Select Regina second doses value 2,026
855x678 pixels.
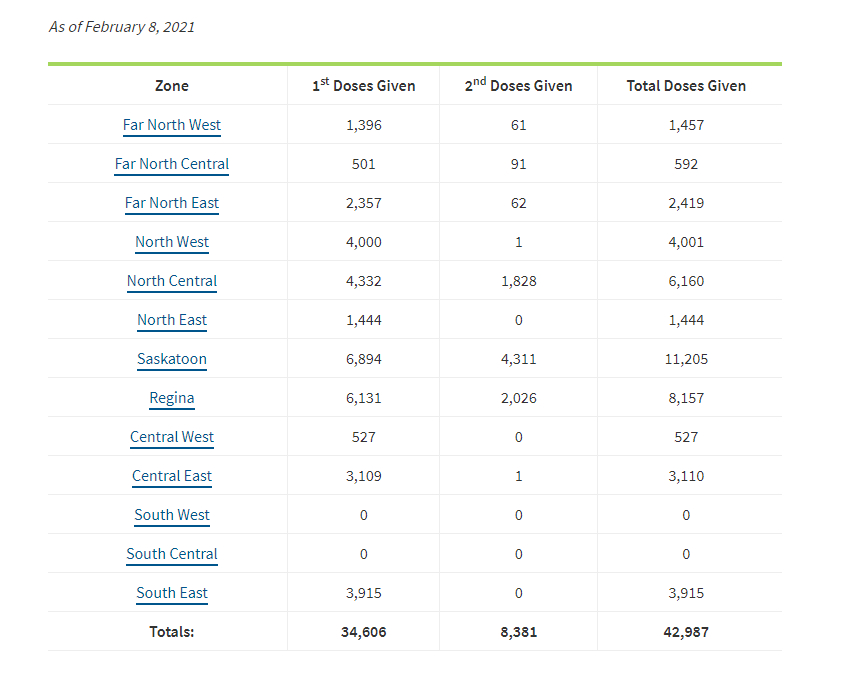click(519, 398)
